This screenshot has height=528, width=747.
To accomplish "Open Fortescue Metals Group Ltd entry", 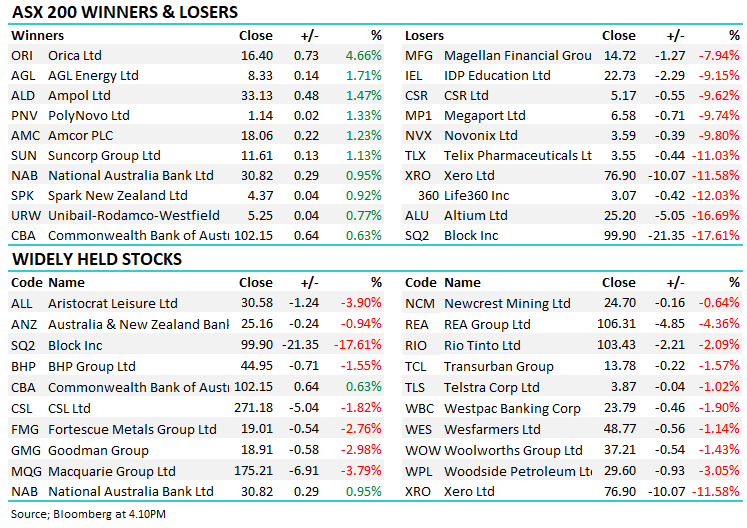I will pos(132,429).
